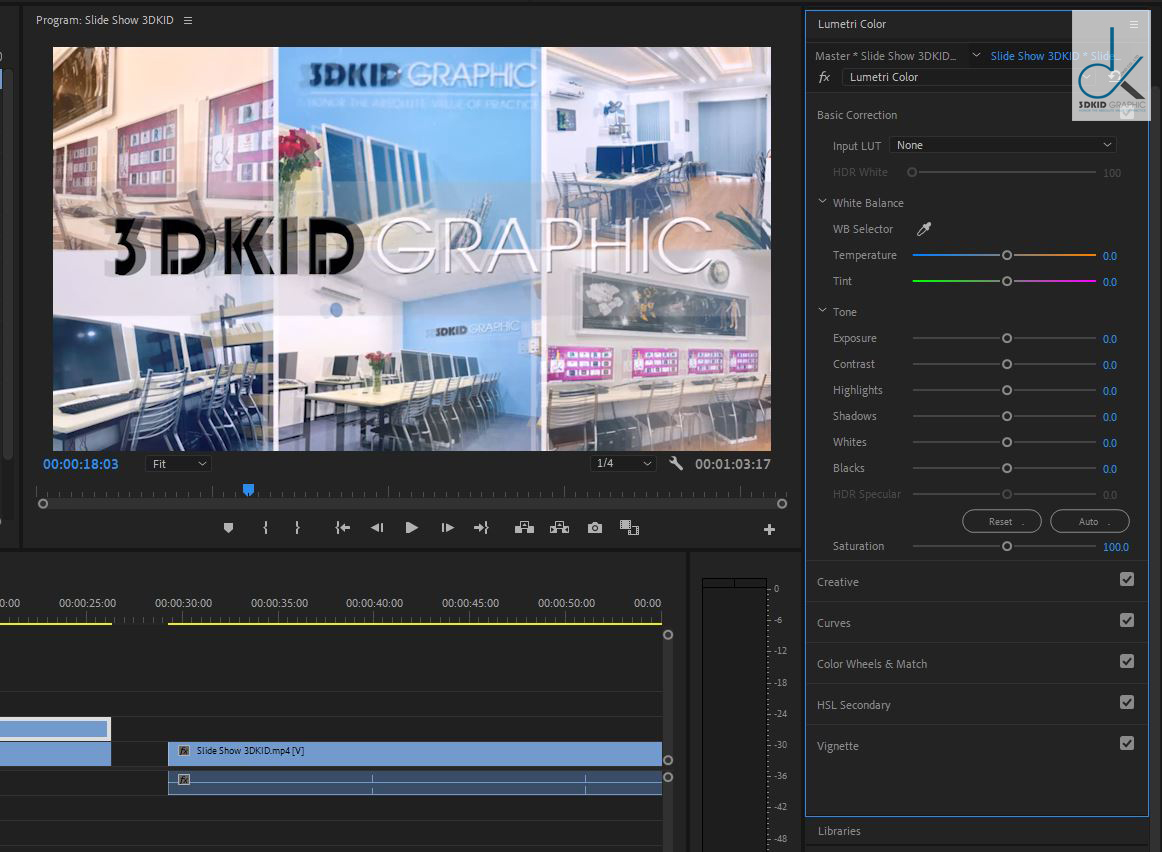
Task: Export frame with camera icon
Action: [594, 527]
